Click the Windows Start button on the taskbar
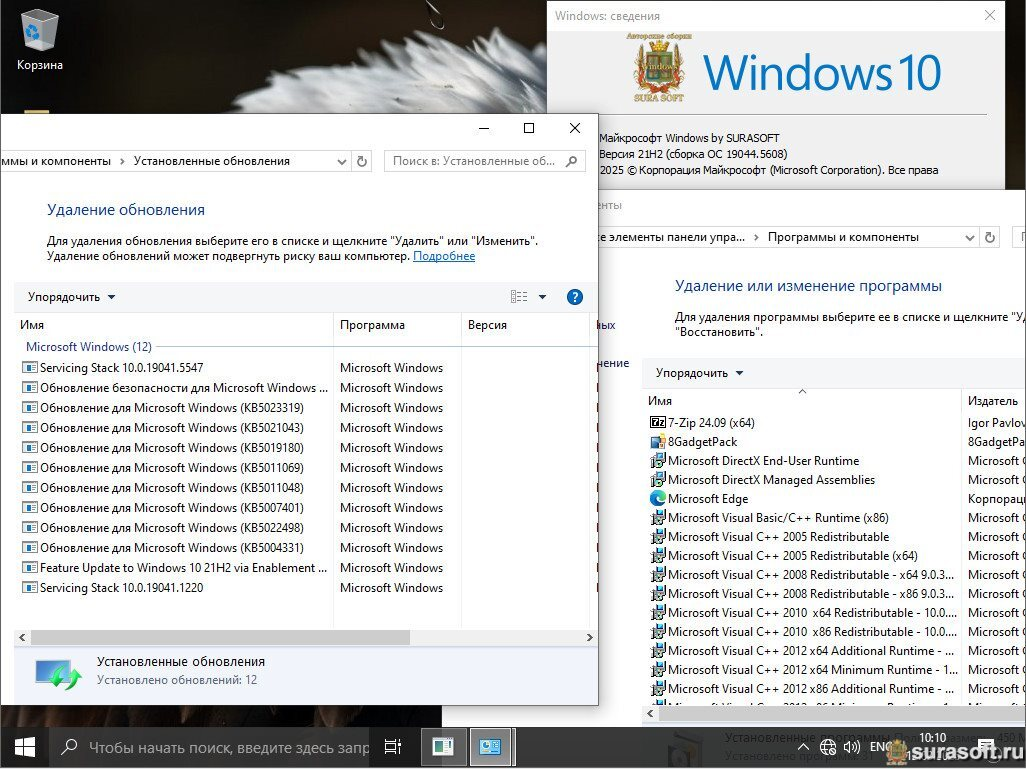Viewport: 1026px width, 769px height. (x=25, y=747)
